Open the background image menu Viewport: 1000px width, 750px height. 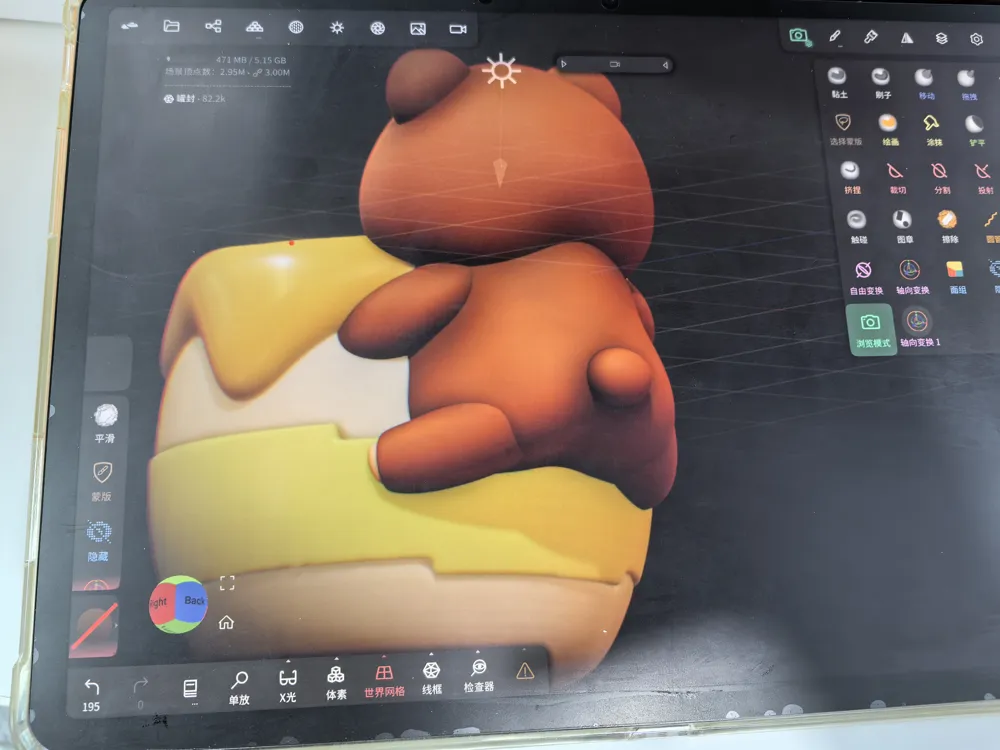418,29
